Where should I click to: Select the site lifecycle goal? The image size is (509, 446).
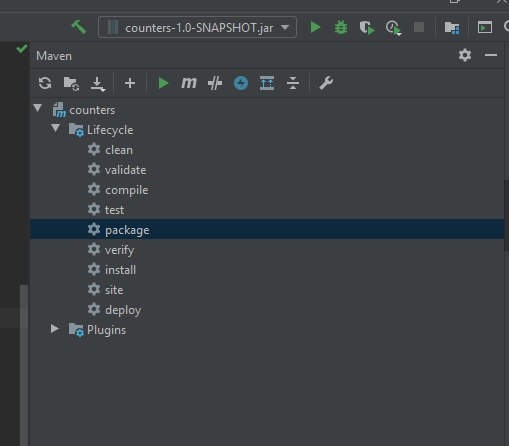point(267,290)
